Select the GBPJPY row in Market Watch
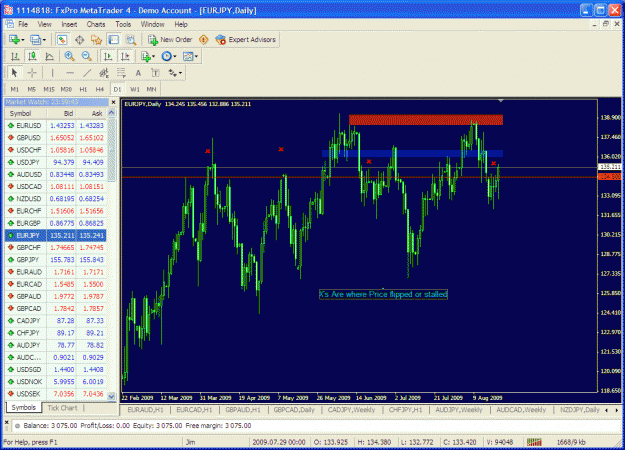The width and height of the screenshot is (625, 450). (x=56, y=259)
